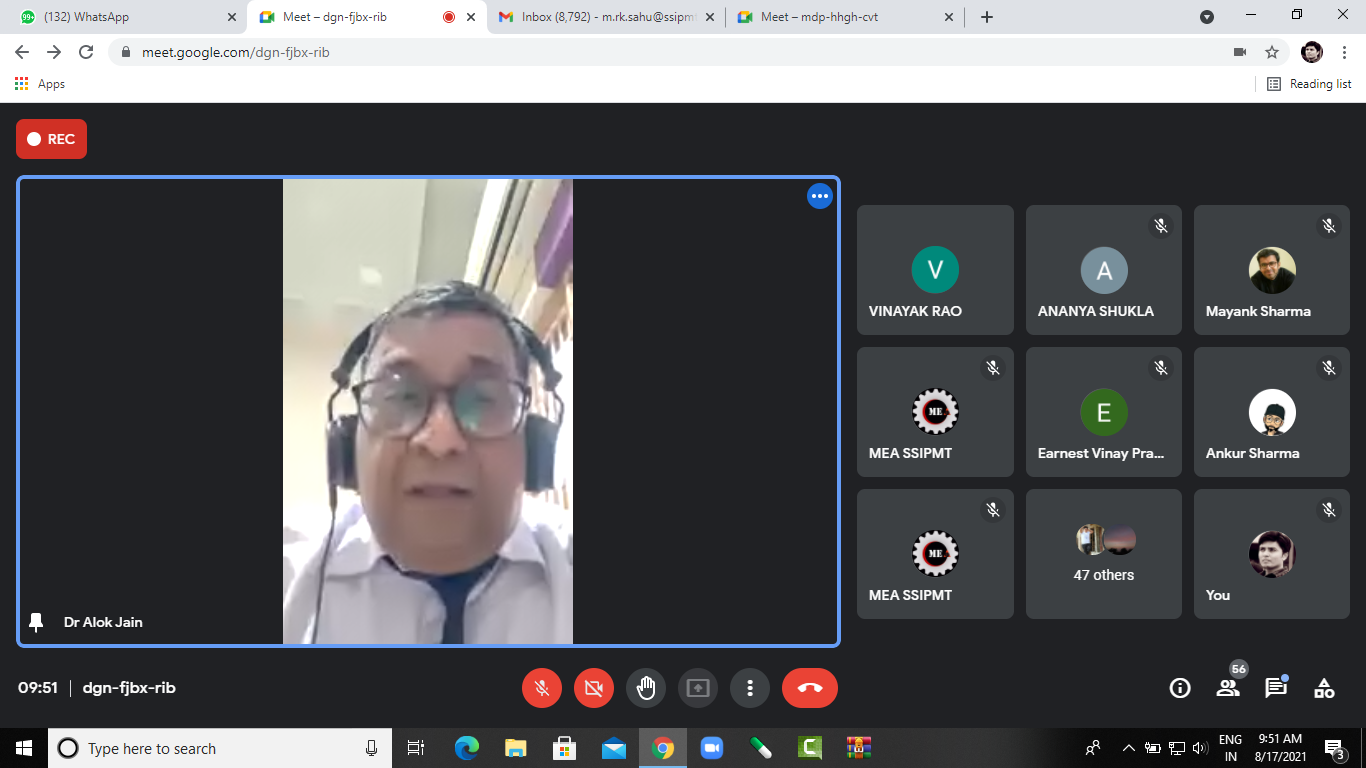Image resolution: width=1366 pixels, height=768 pixels.
Task: Launch Microsoft Edge from taskbar
Action: (x=466, y=748)
